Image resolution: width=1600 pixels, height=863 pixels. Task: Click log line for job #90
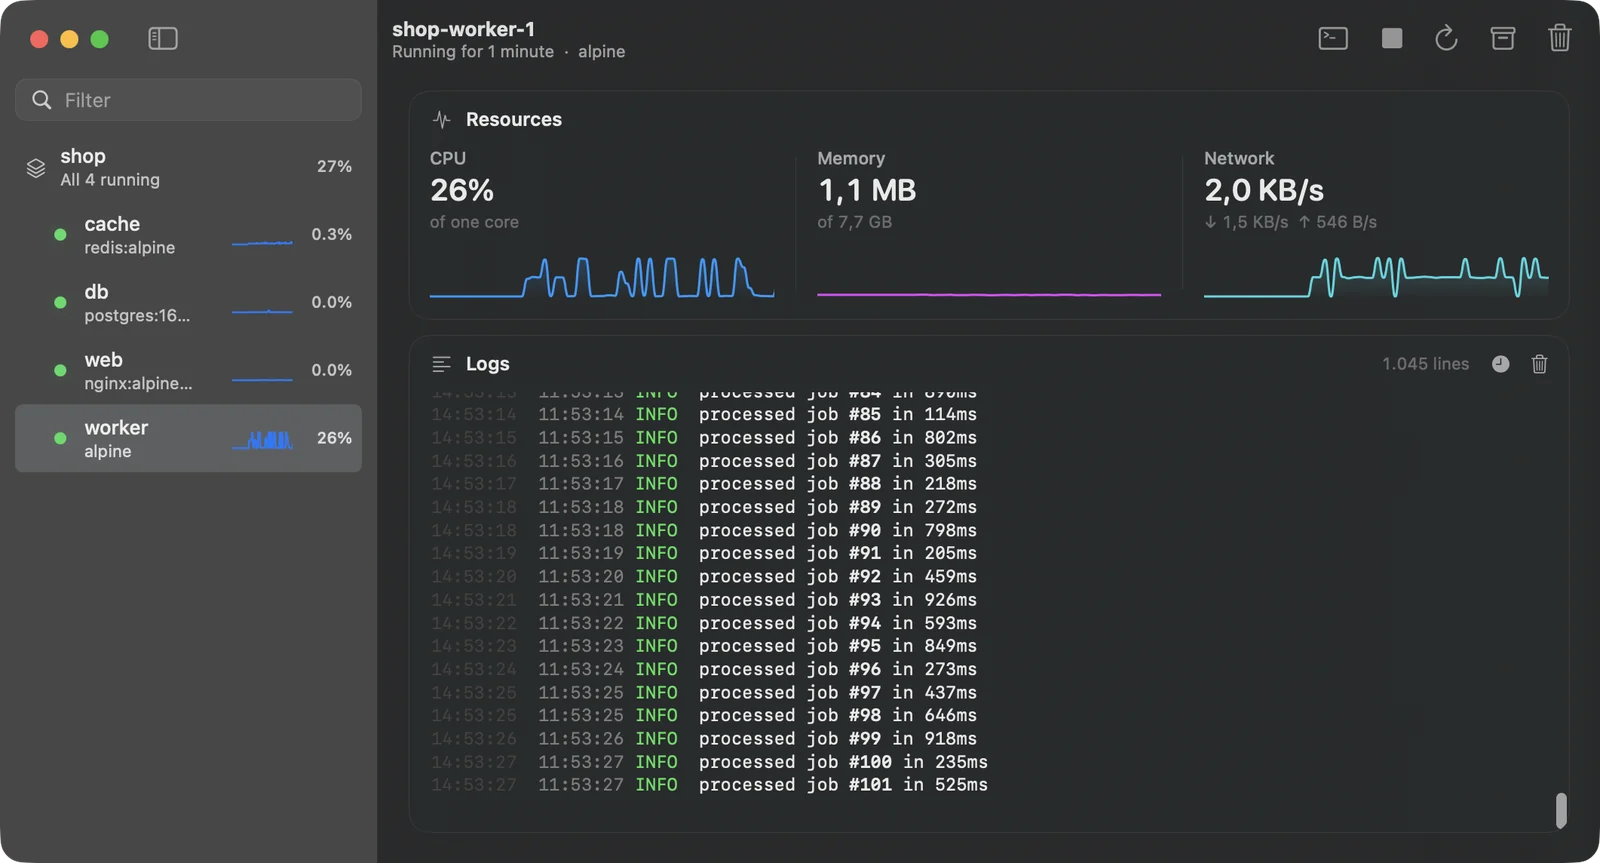point(704,530)
